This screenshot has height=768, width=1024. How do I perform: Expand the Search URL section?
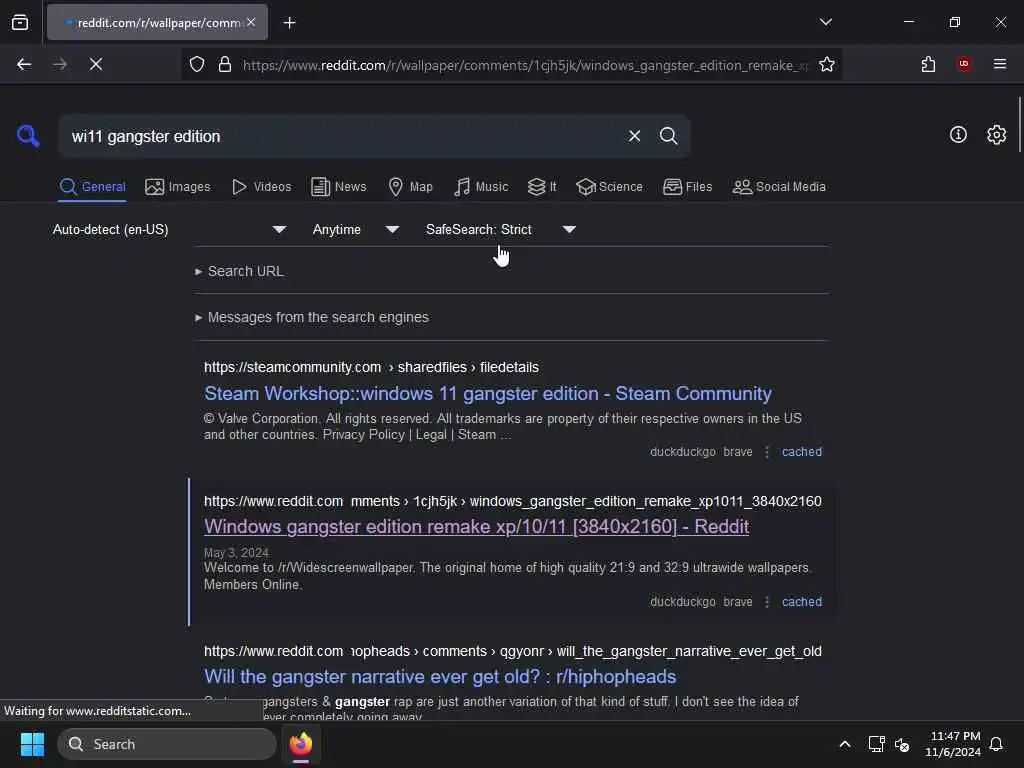tap(240, 271)
